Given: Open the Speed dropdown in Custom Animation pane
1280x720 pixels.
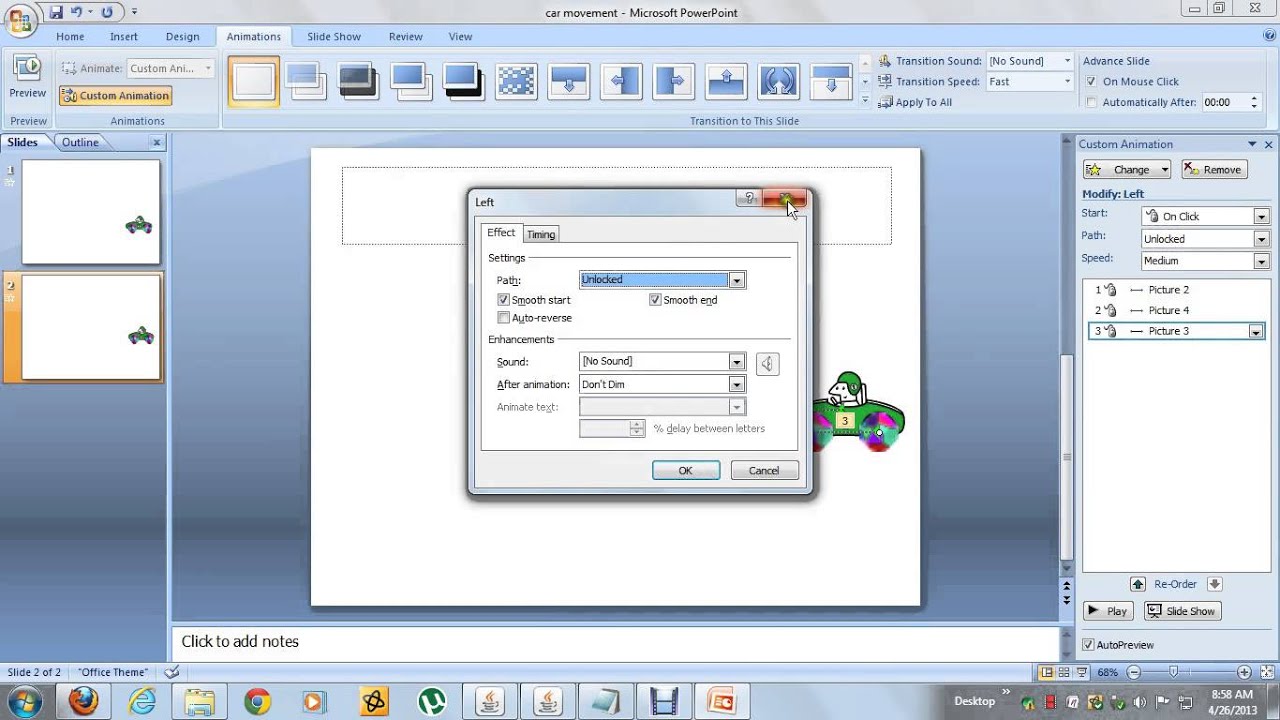Looking at the screenshot, I should pyautogui.click(x=1261, y=261).
